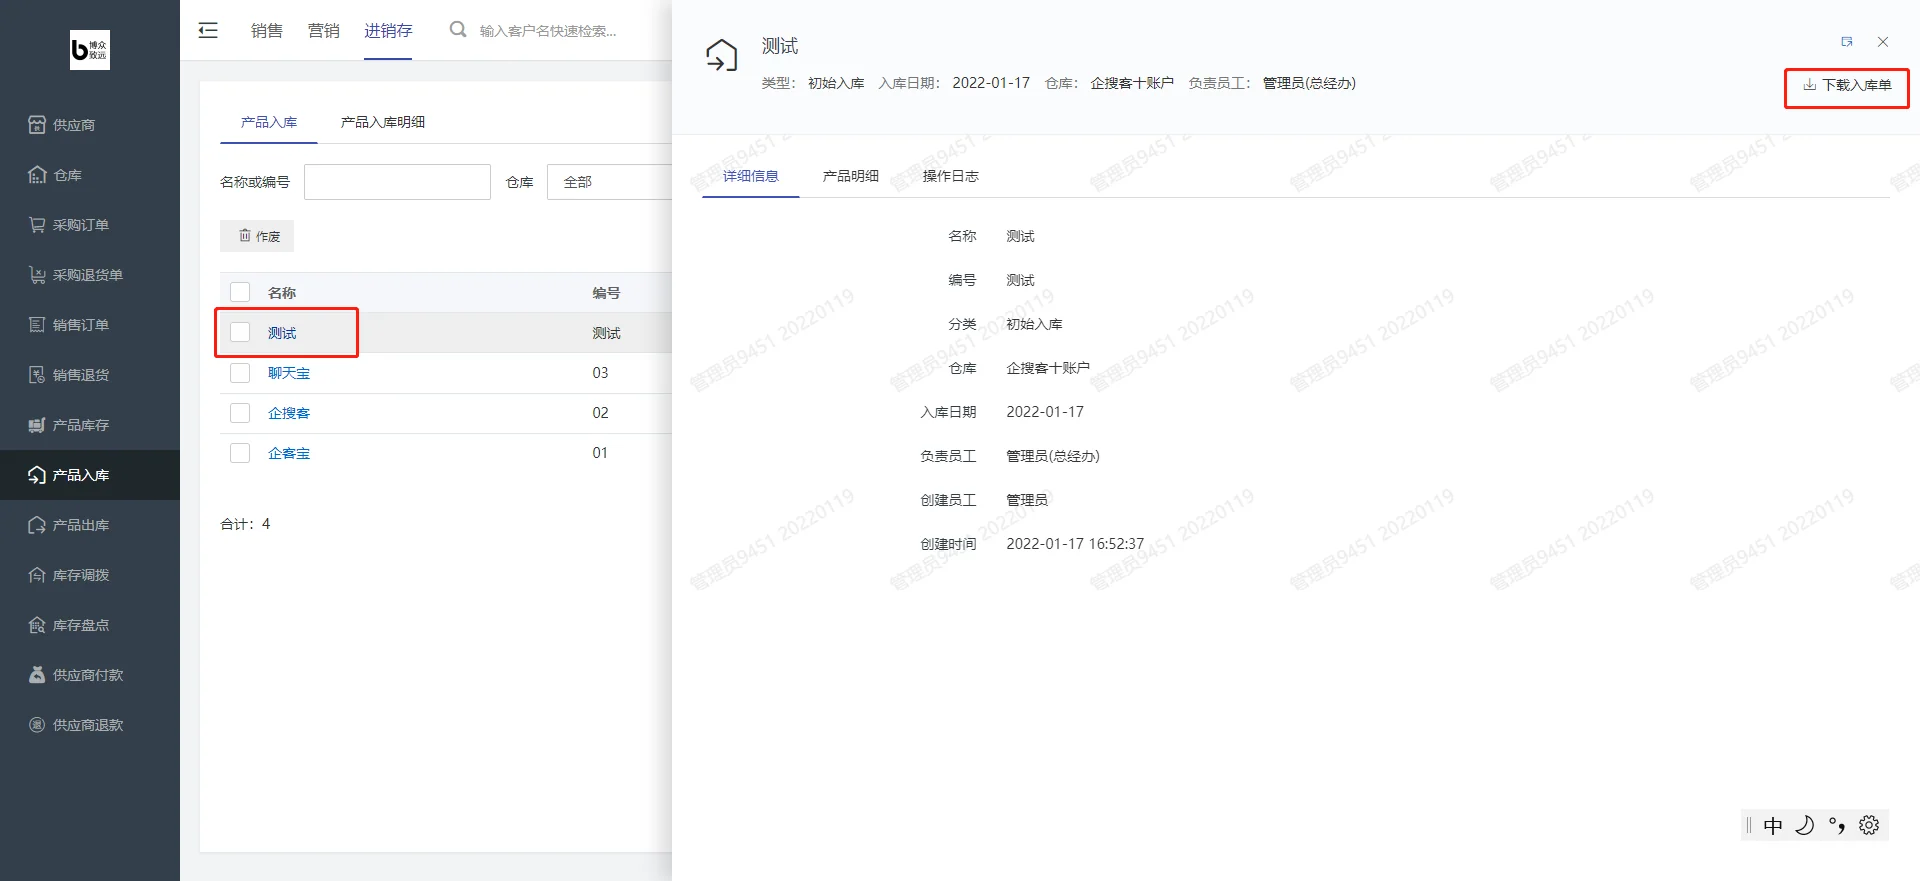Click the 作废 button
Screen dimensions: 1920x881
click(257, 236)
